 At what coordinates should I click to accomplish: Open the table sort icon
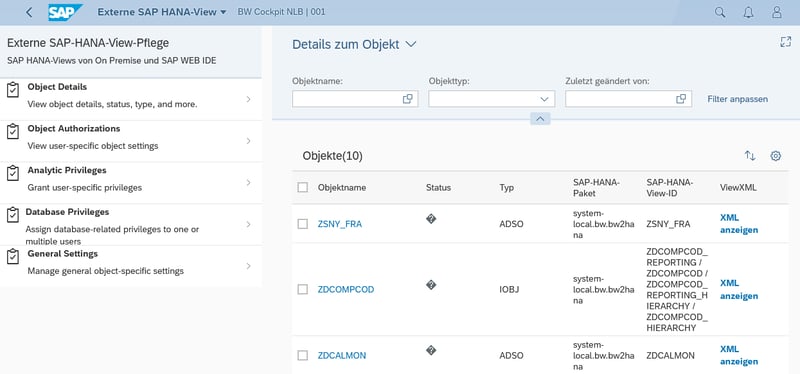point(750,156)
